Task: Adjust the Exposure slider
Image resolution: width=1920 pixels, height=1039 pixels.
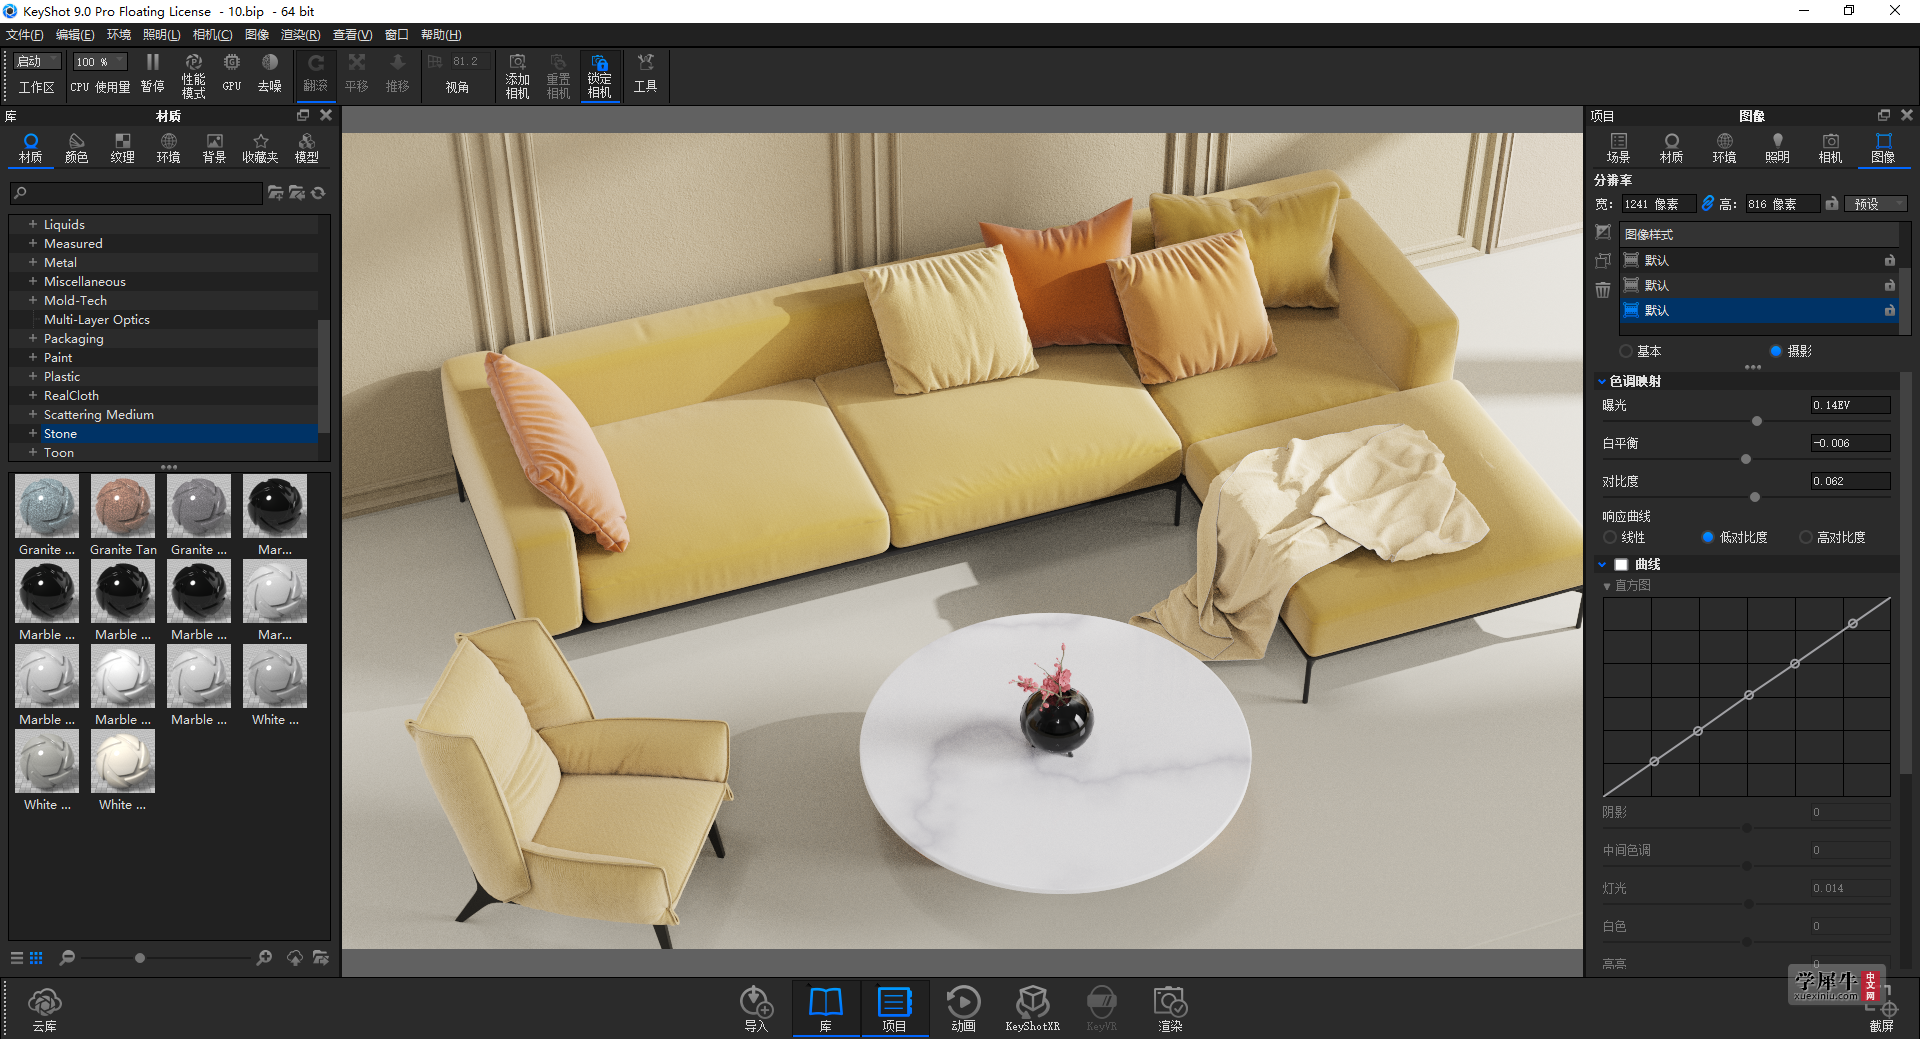Action: click(x=1757, y=421)
